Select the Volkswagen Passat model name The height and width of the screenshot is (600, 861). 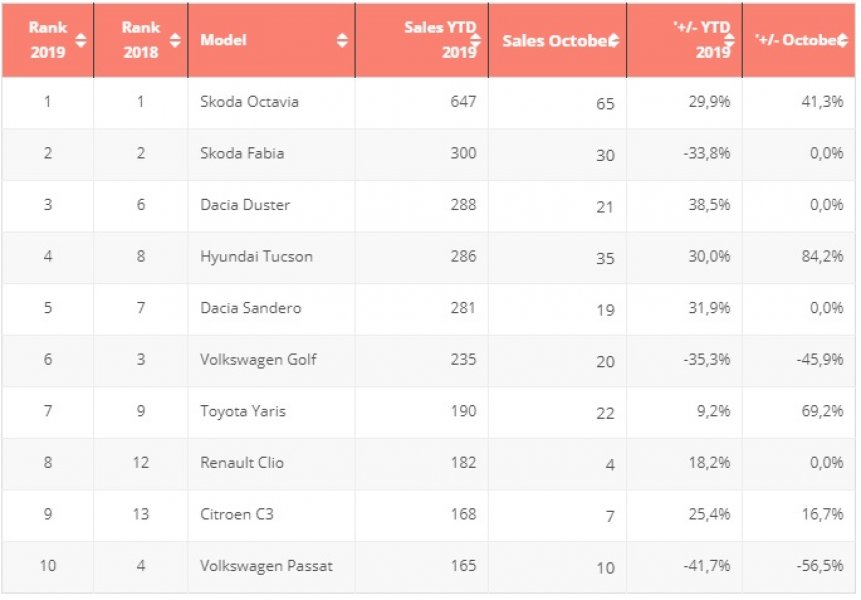(x=266, y=566)
